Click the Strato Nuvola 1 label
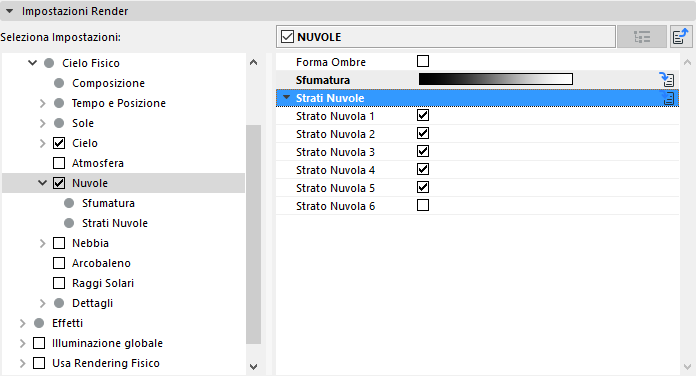696x376 pixels. coord(335,116)
